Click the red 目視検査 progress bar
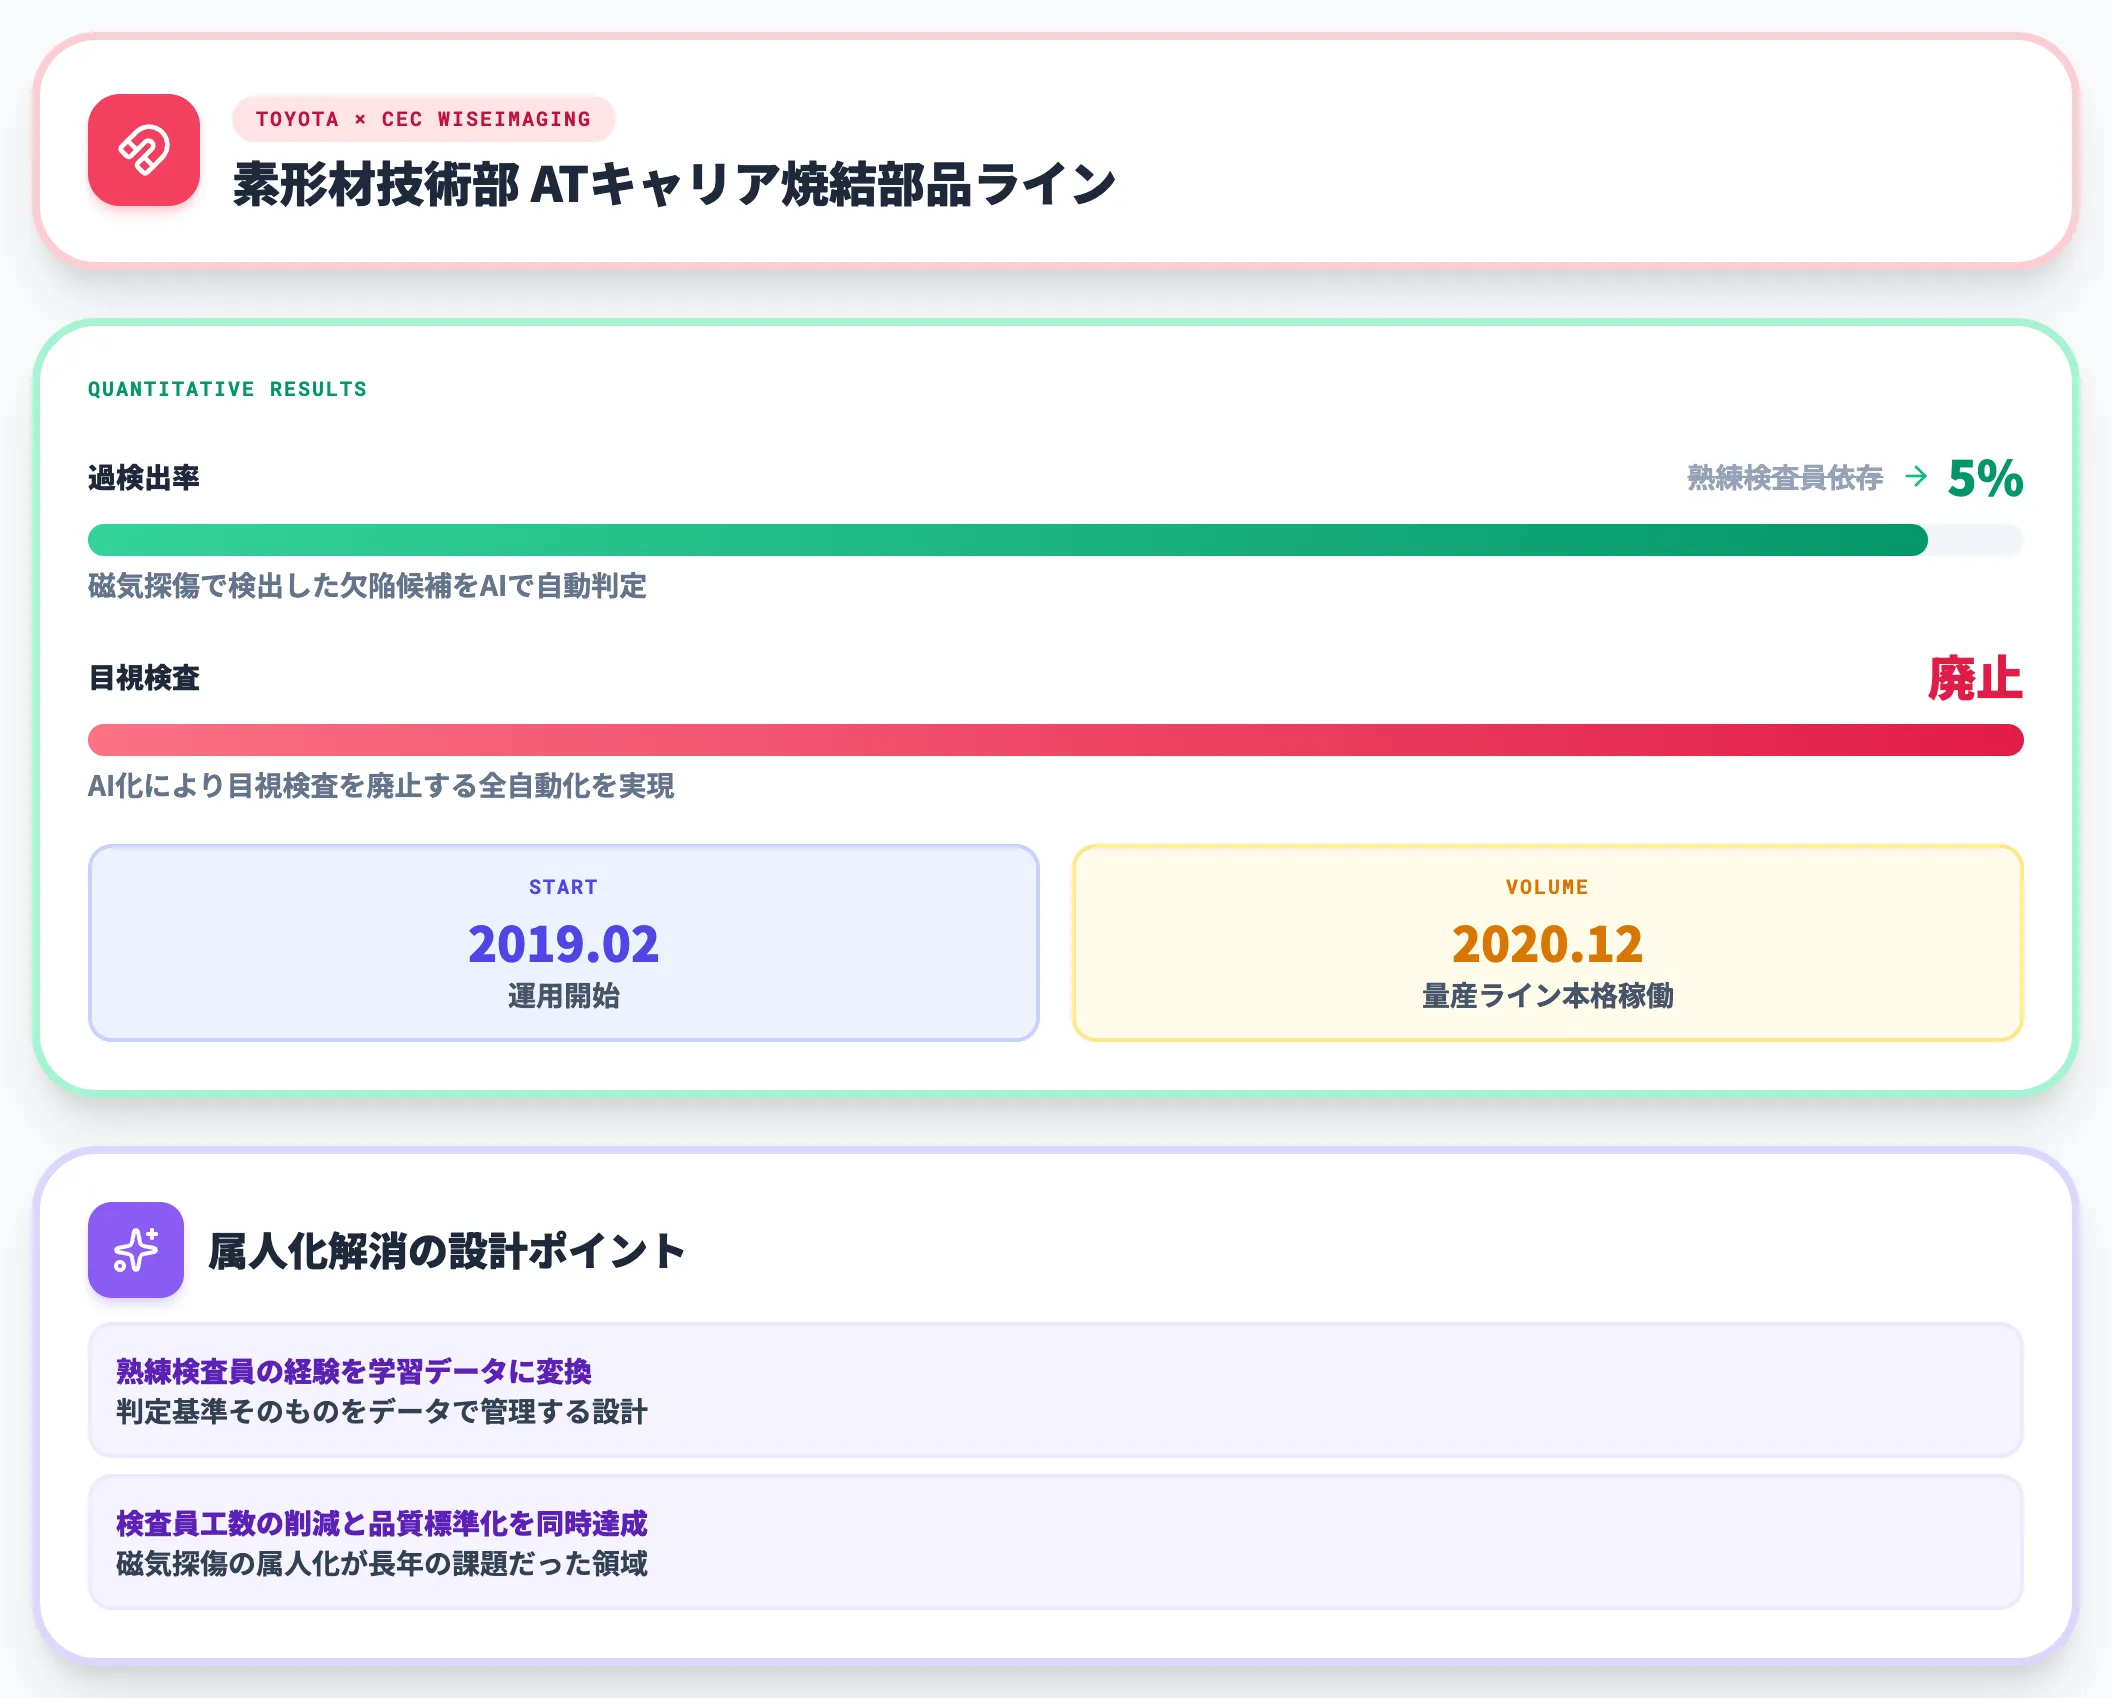2112x1698 pixels. [x=1056, y=740]
